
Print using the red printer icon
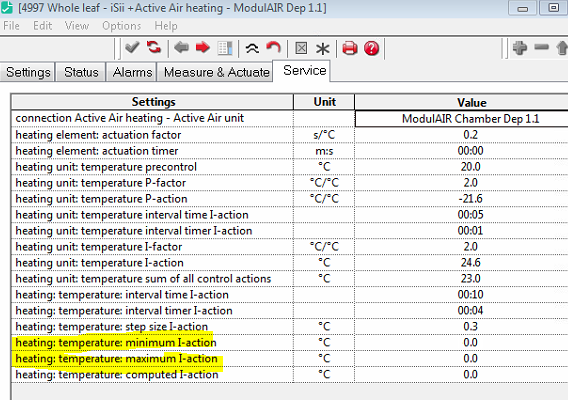350,48
